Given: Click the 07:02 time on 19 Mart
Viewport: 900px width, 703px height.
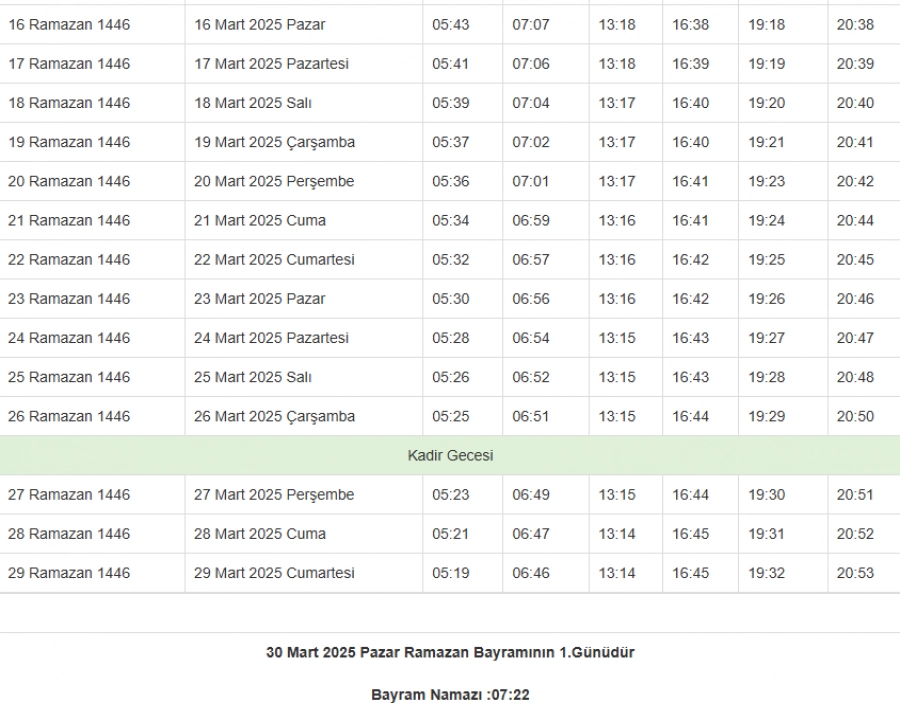Looking at the screenshot, I should coord(531,142).
